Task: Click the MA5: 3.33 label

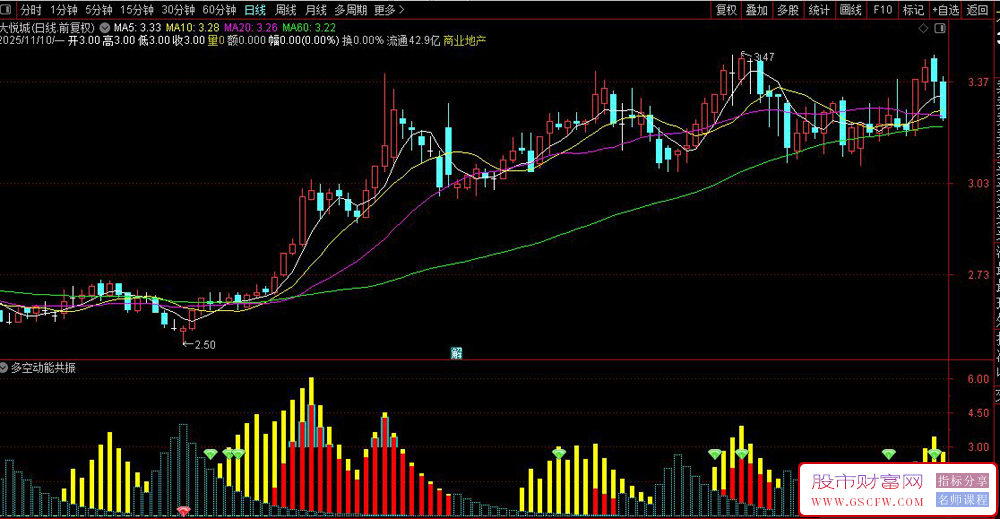Action: pos(137,27)
